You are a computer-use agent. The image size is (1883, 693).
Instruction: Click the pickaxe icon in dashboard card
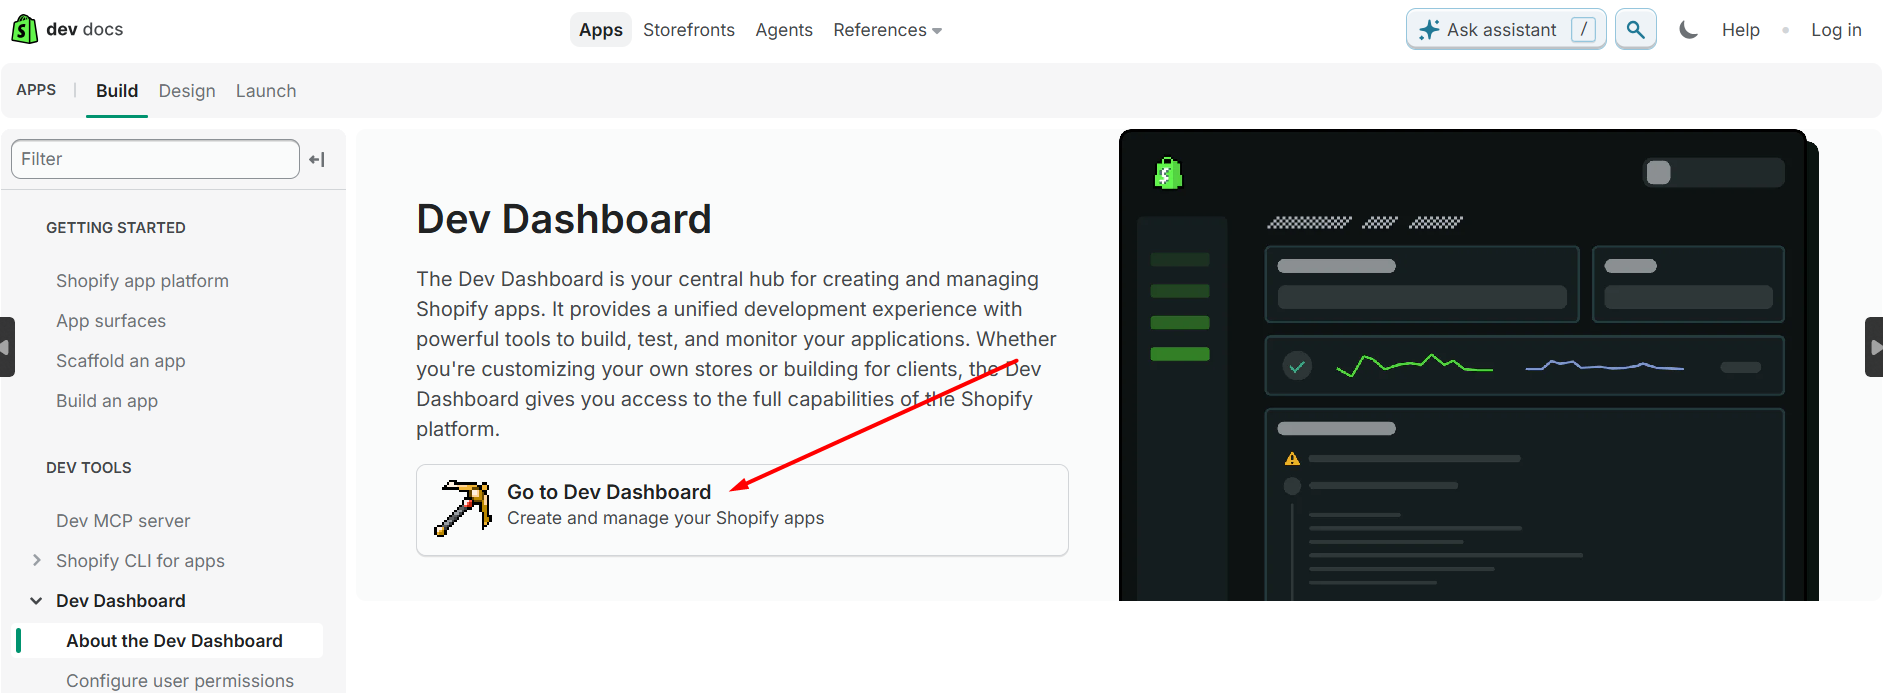click(462, 509)
